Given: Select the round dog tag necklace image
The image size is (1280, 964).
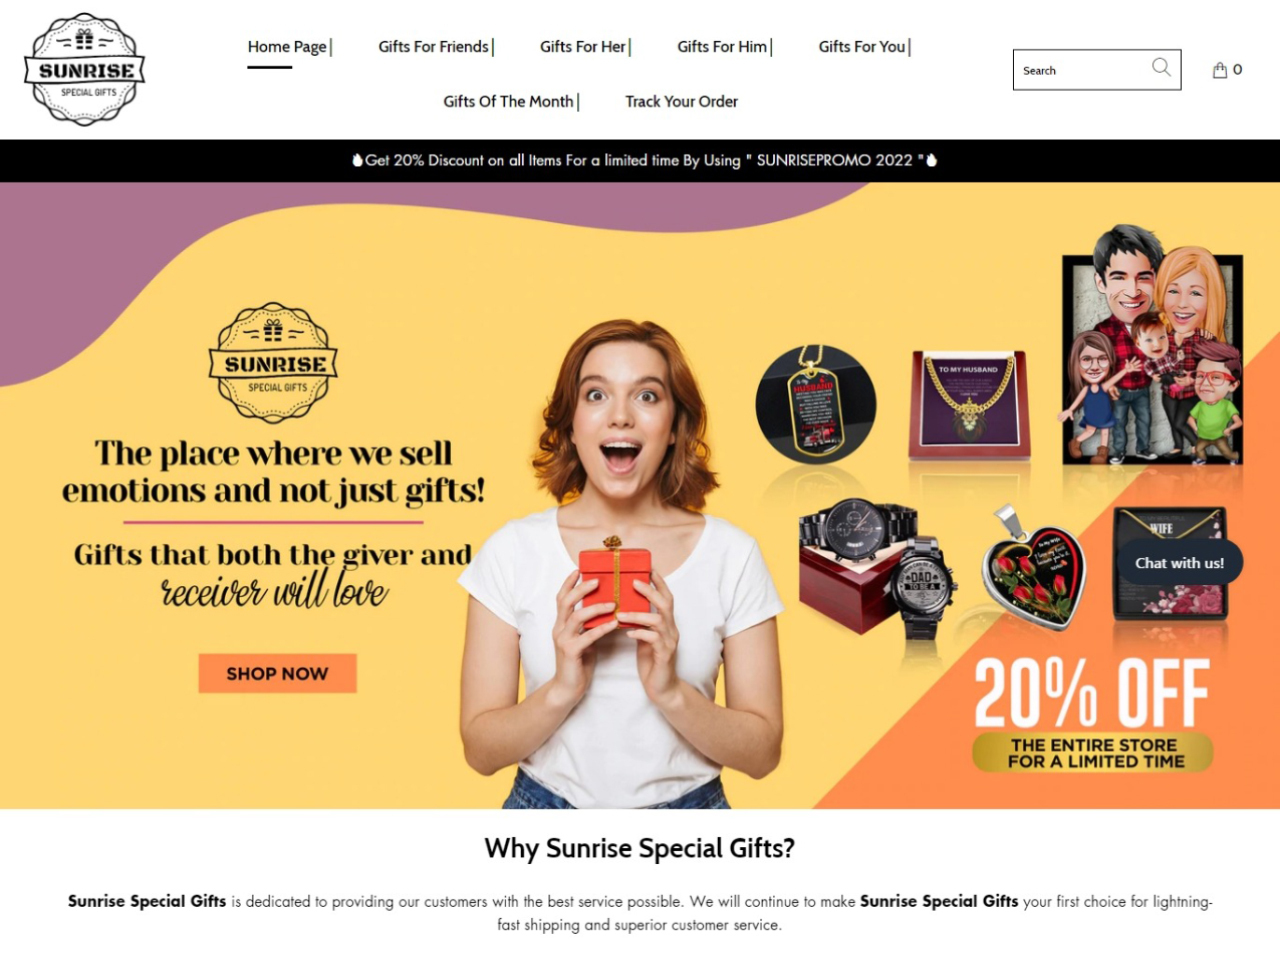Looking at the screenshot, I should pyautogui.click(x=816, y=404).
